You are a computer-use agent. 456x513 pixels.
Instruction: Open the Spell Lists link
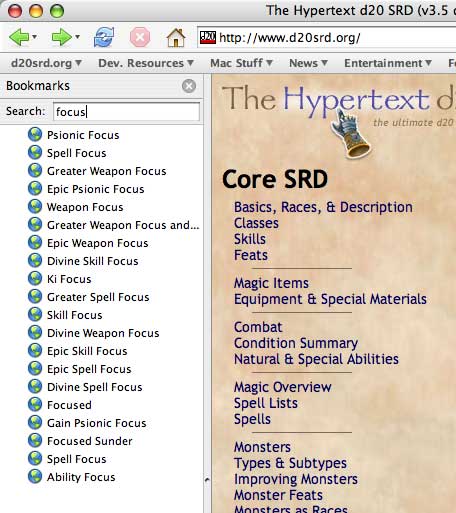point(266,403)
